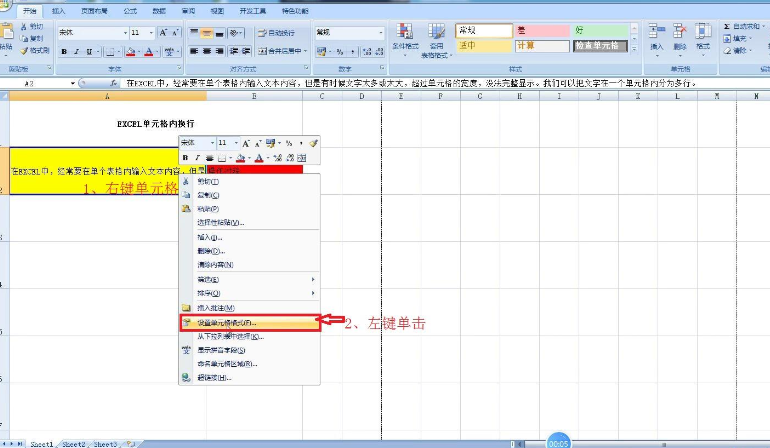Click Decrease Decimal icon in ribbon

coord(379,52)
